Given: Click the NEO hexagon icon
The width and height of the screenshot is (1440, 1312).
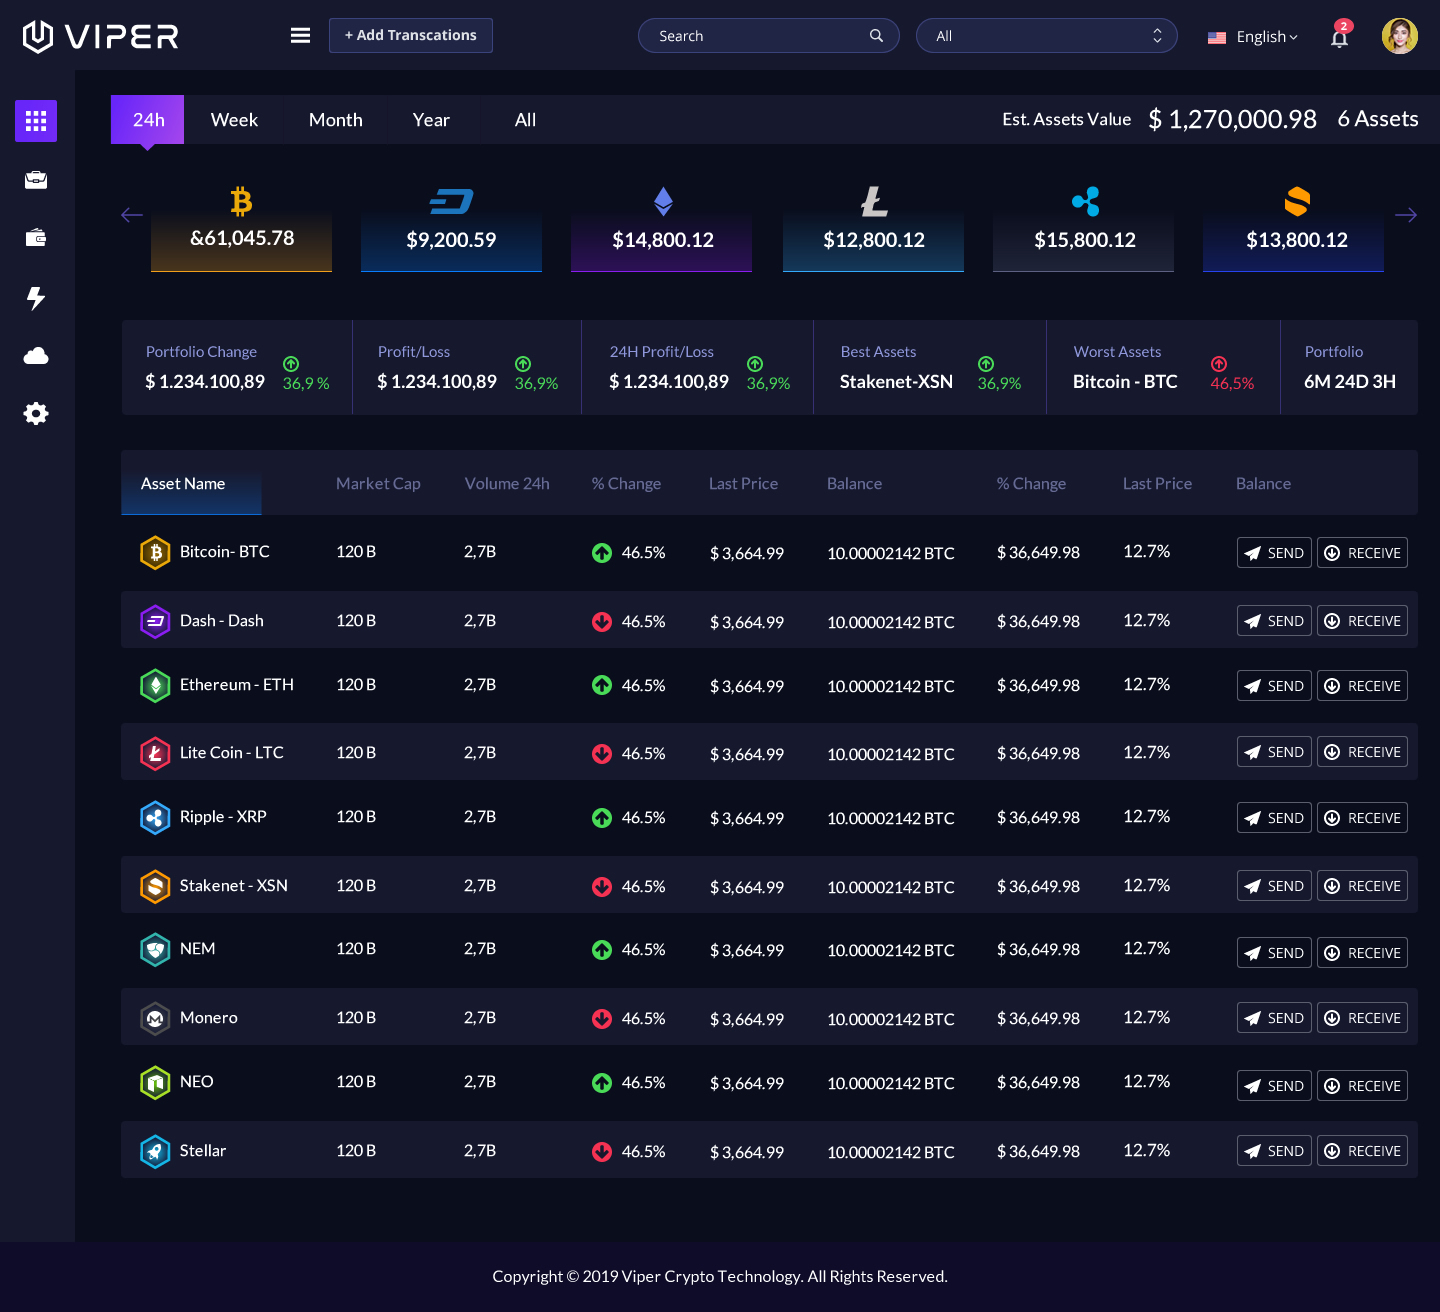Looking at the screenshot, I should tap(155, 1082).
